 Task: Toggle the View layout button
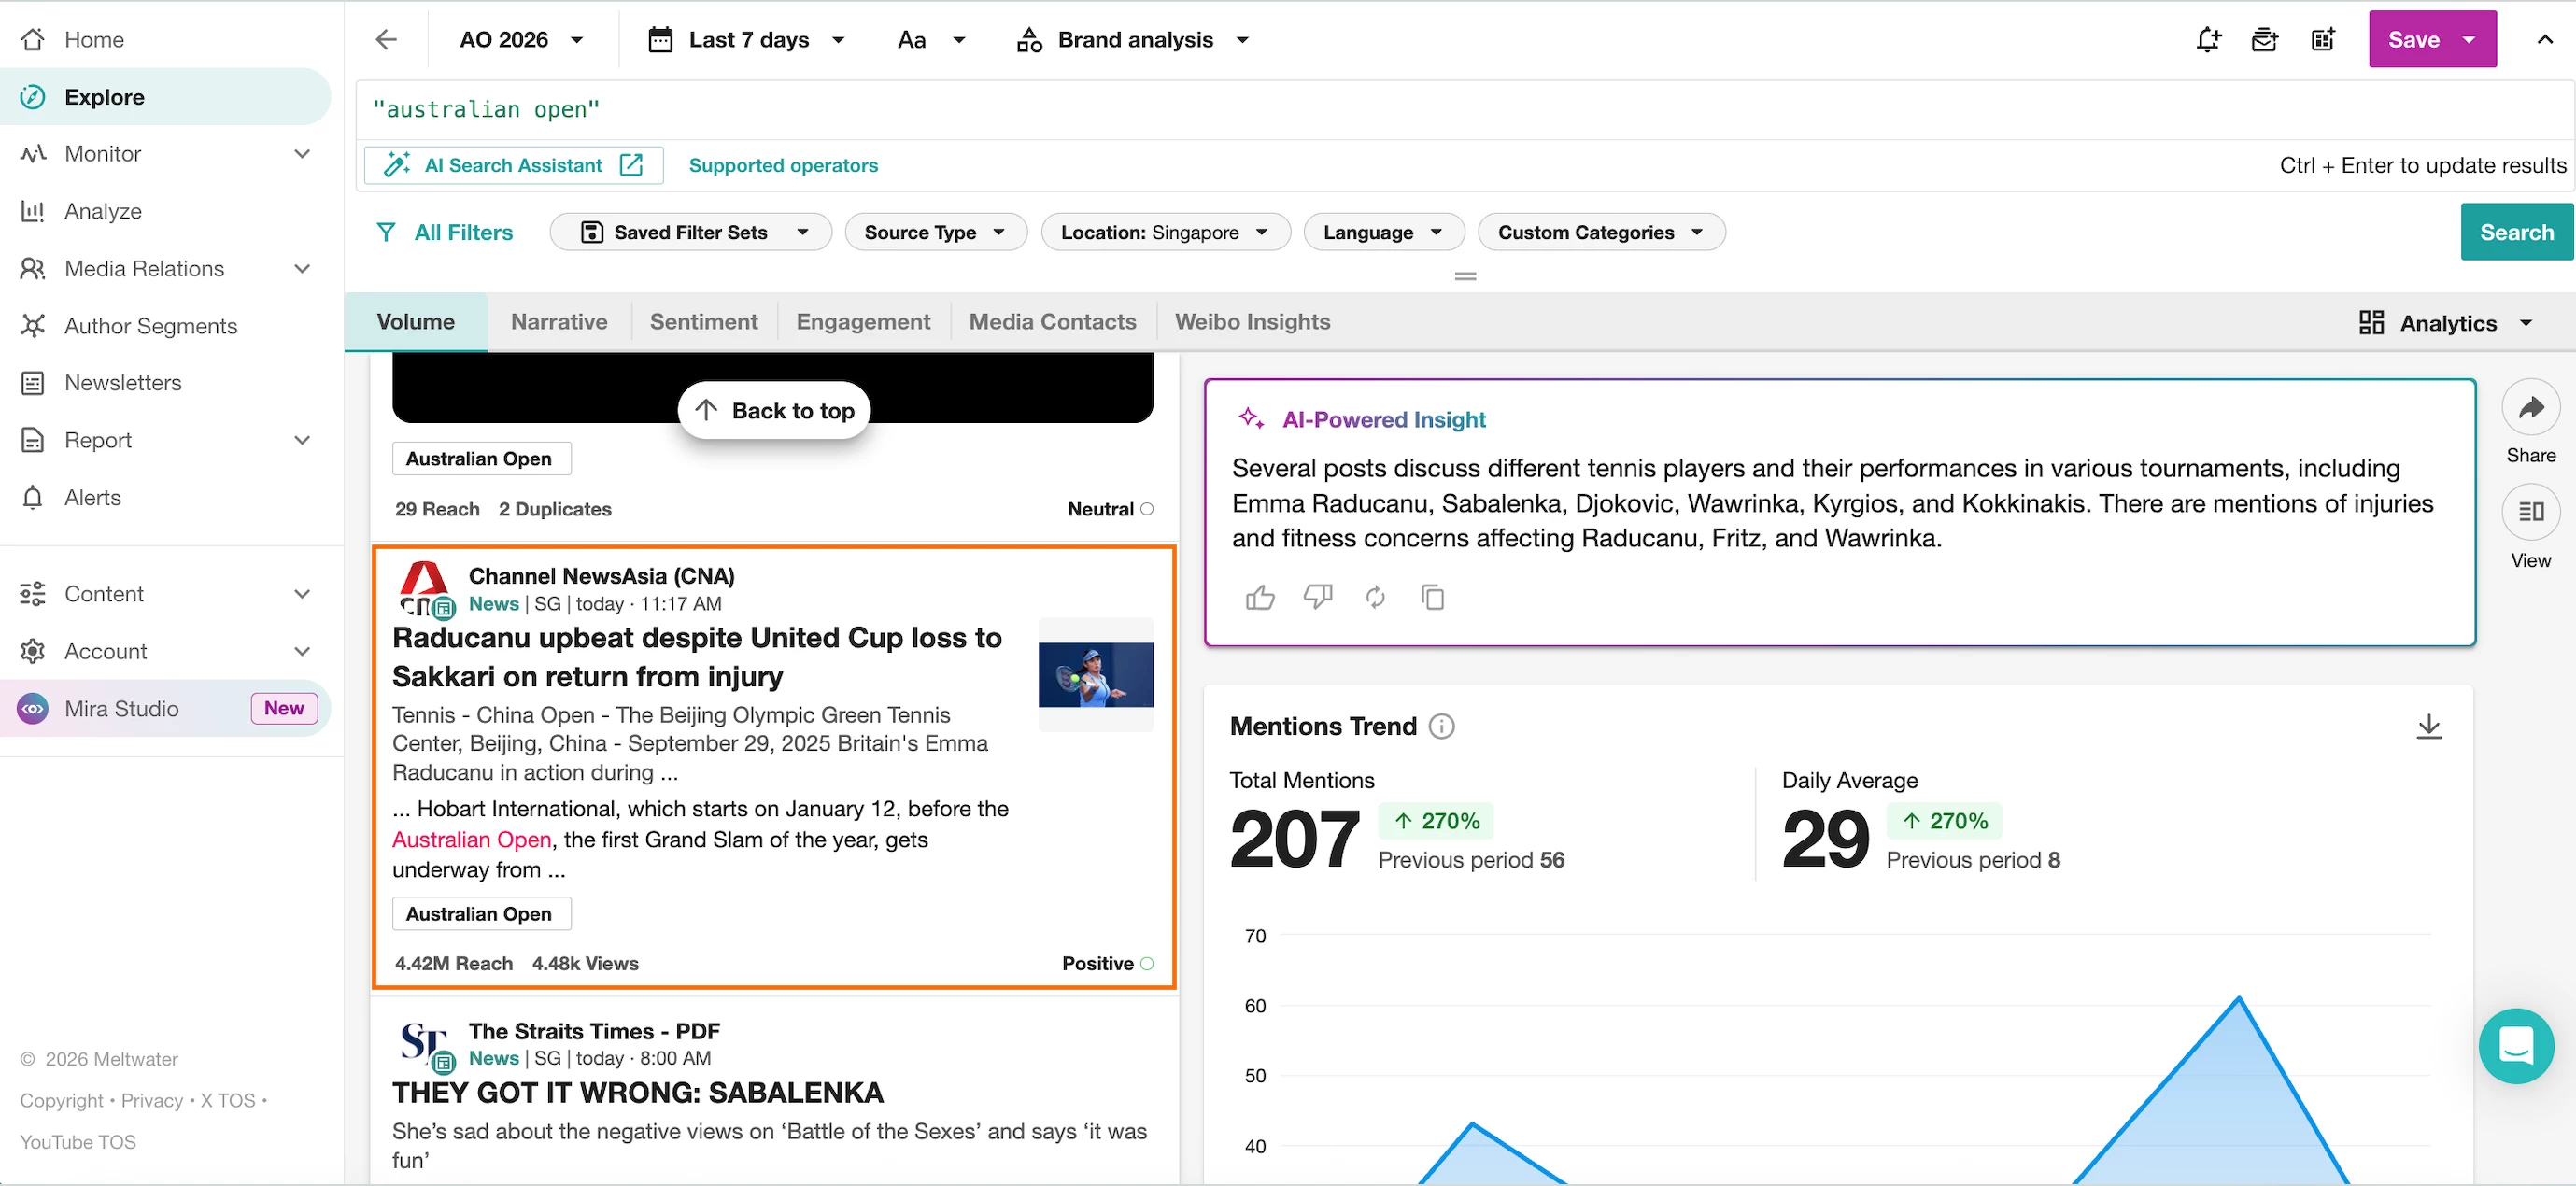2530,513
